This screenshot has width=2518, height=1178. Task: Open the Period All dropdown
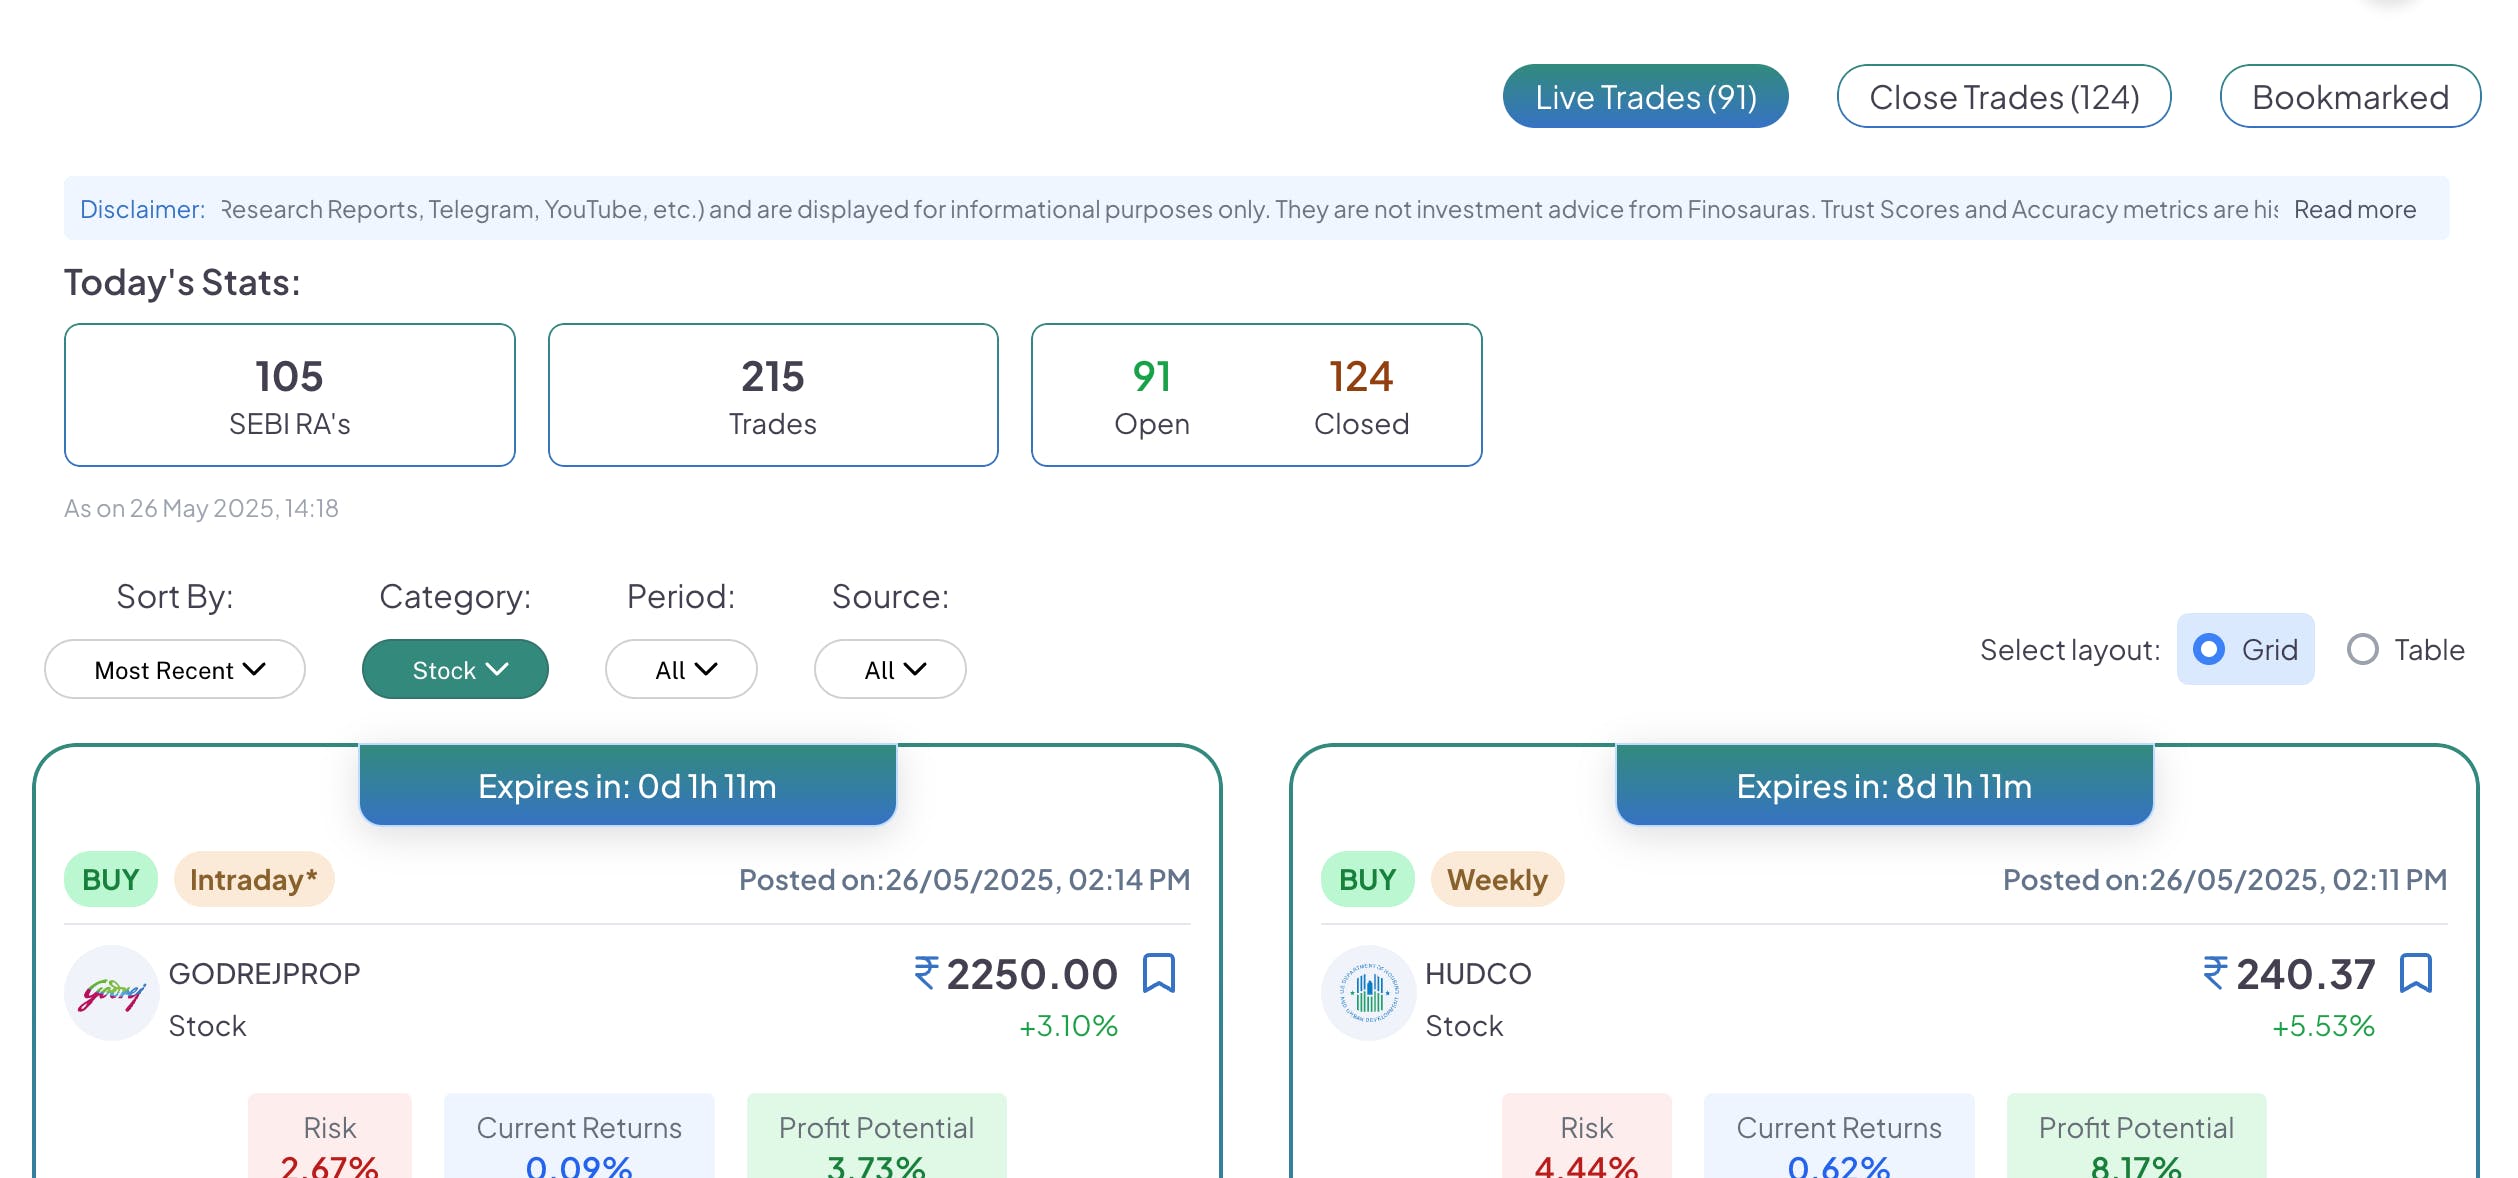point(681,669)
